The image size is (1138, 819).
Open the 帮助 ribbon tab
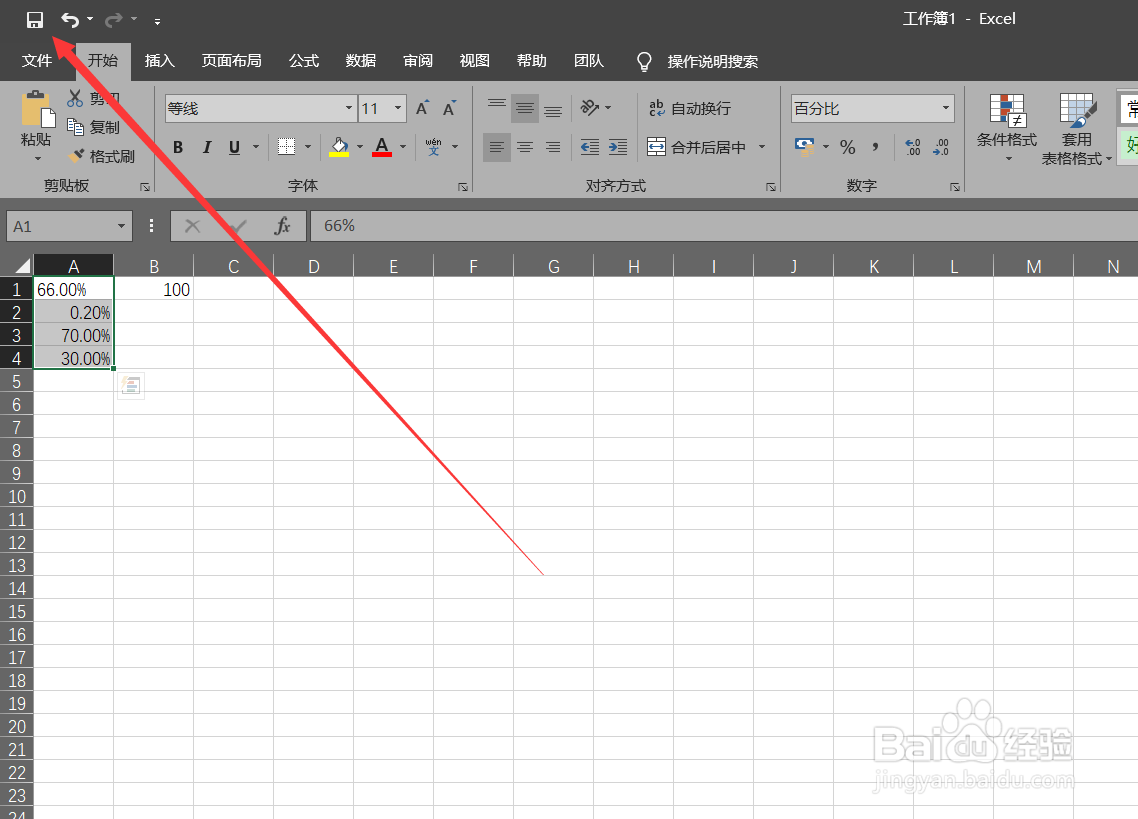[x=531, y=61]
